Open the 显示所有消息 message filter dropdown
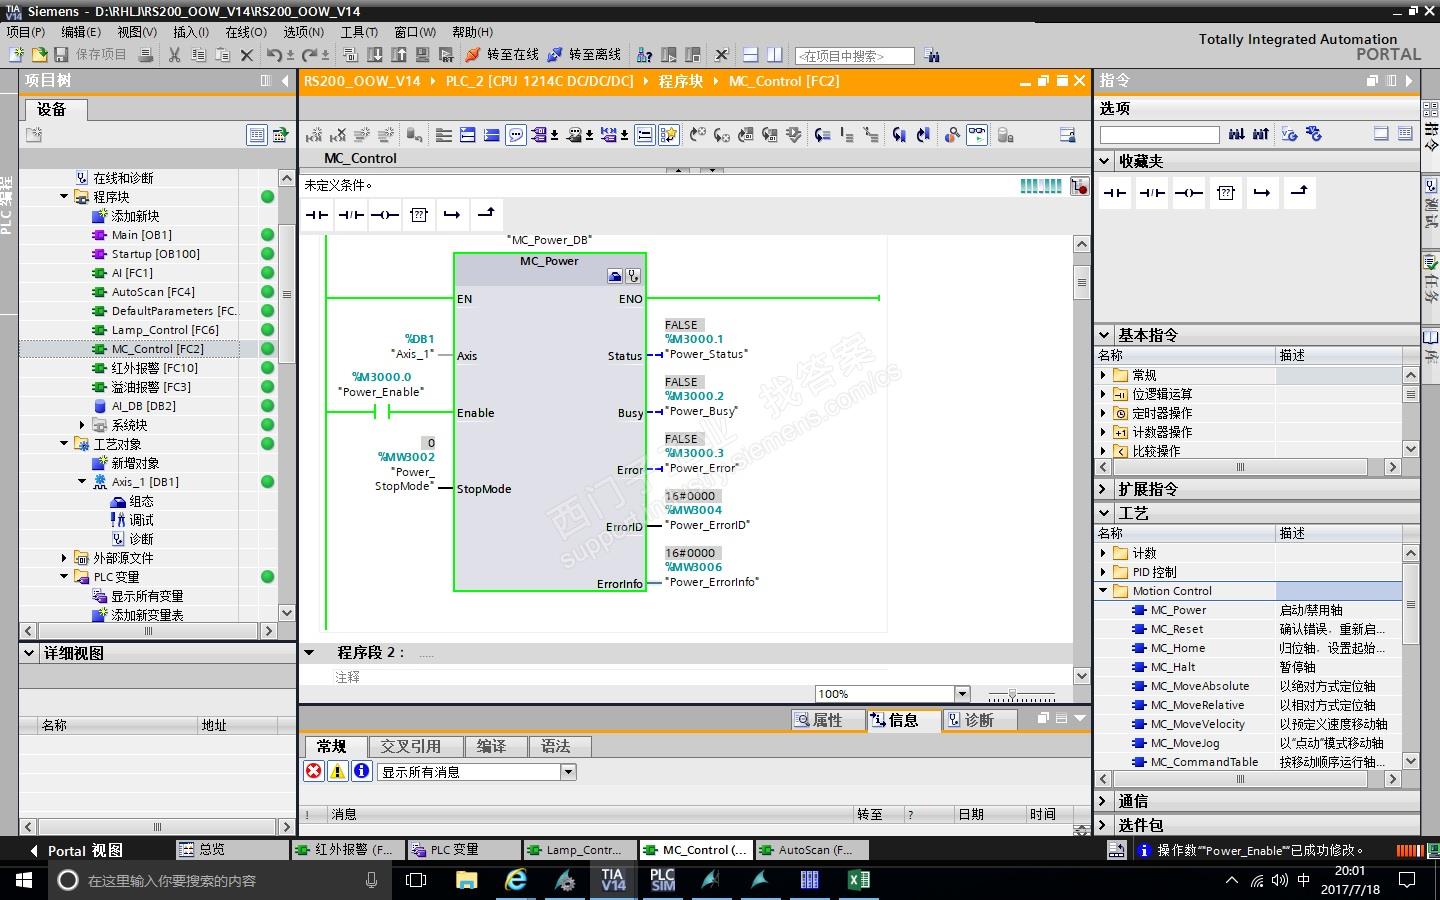The width and height of the screenshot is (1440, 900). click(x=568, y=772)
